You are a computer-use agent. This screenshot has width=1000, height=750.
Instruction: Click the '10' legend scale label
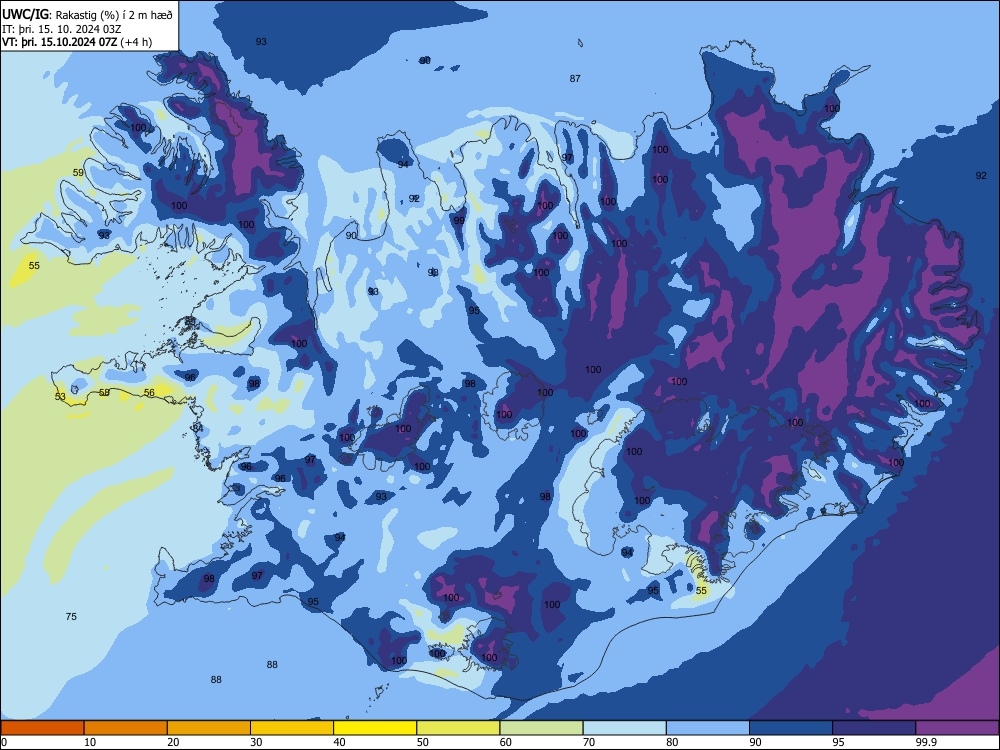coord(90,742)
